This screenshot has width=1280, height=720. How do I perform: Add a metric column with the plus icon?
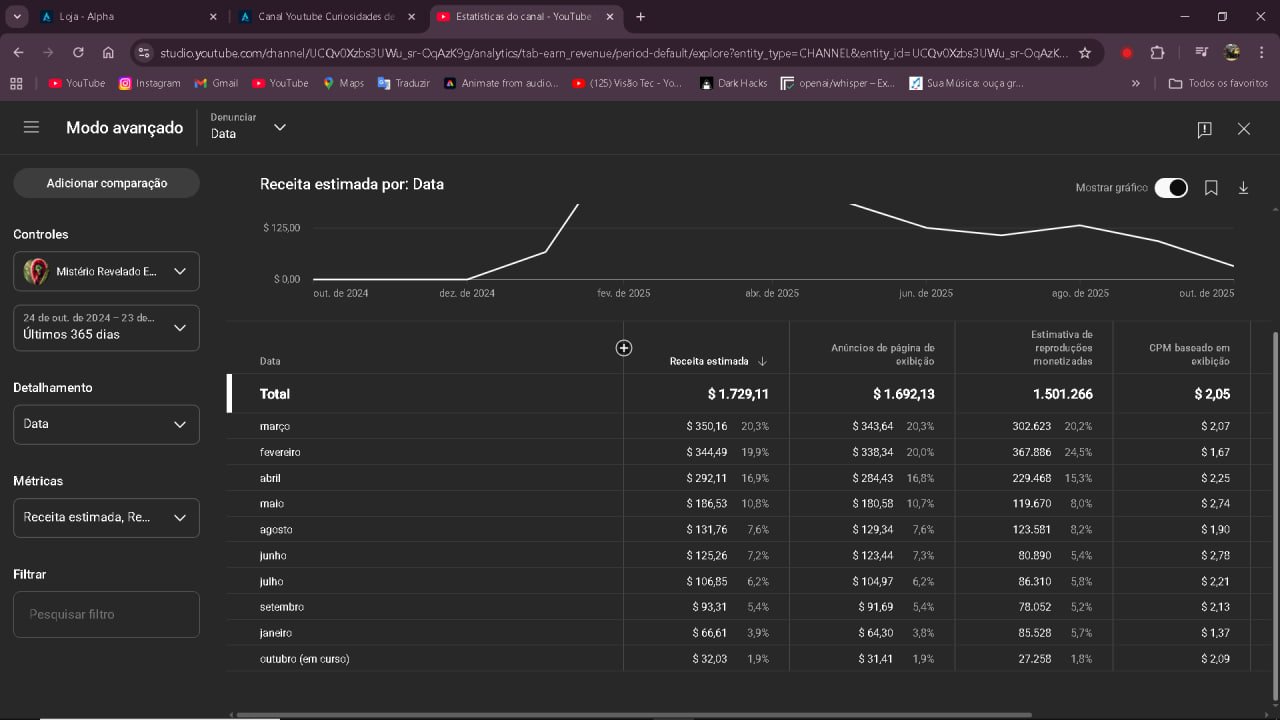click(x=624, y=348)
